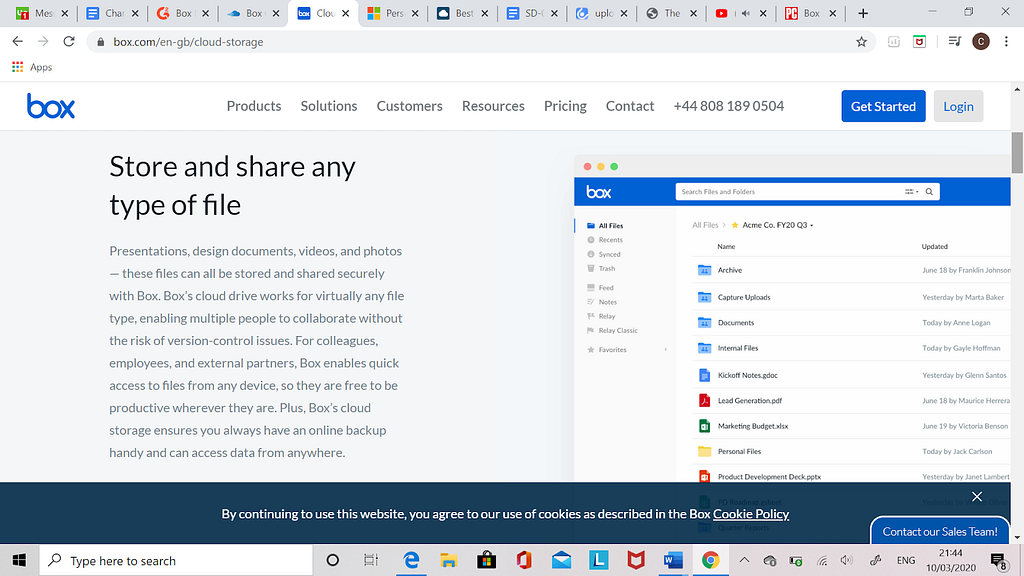Open the Office app on the taskbar

524,560
